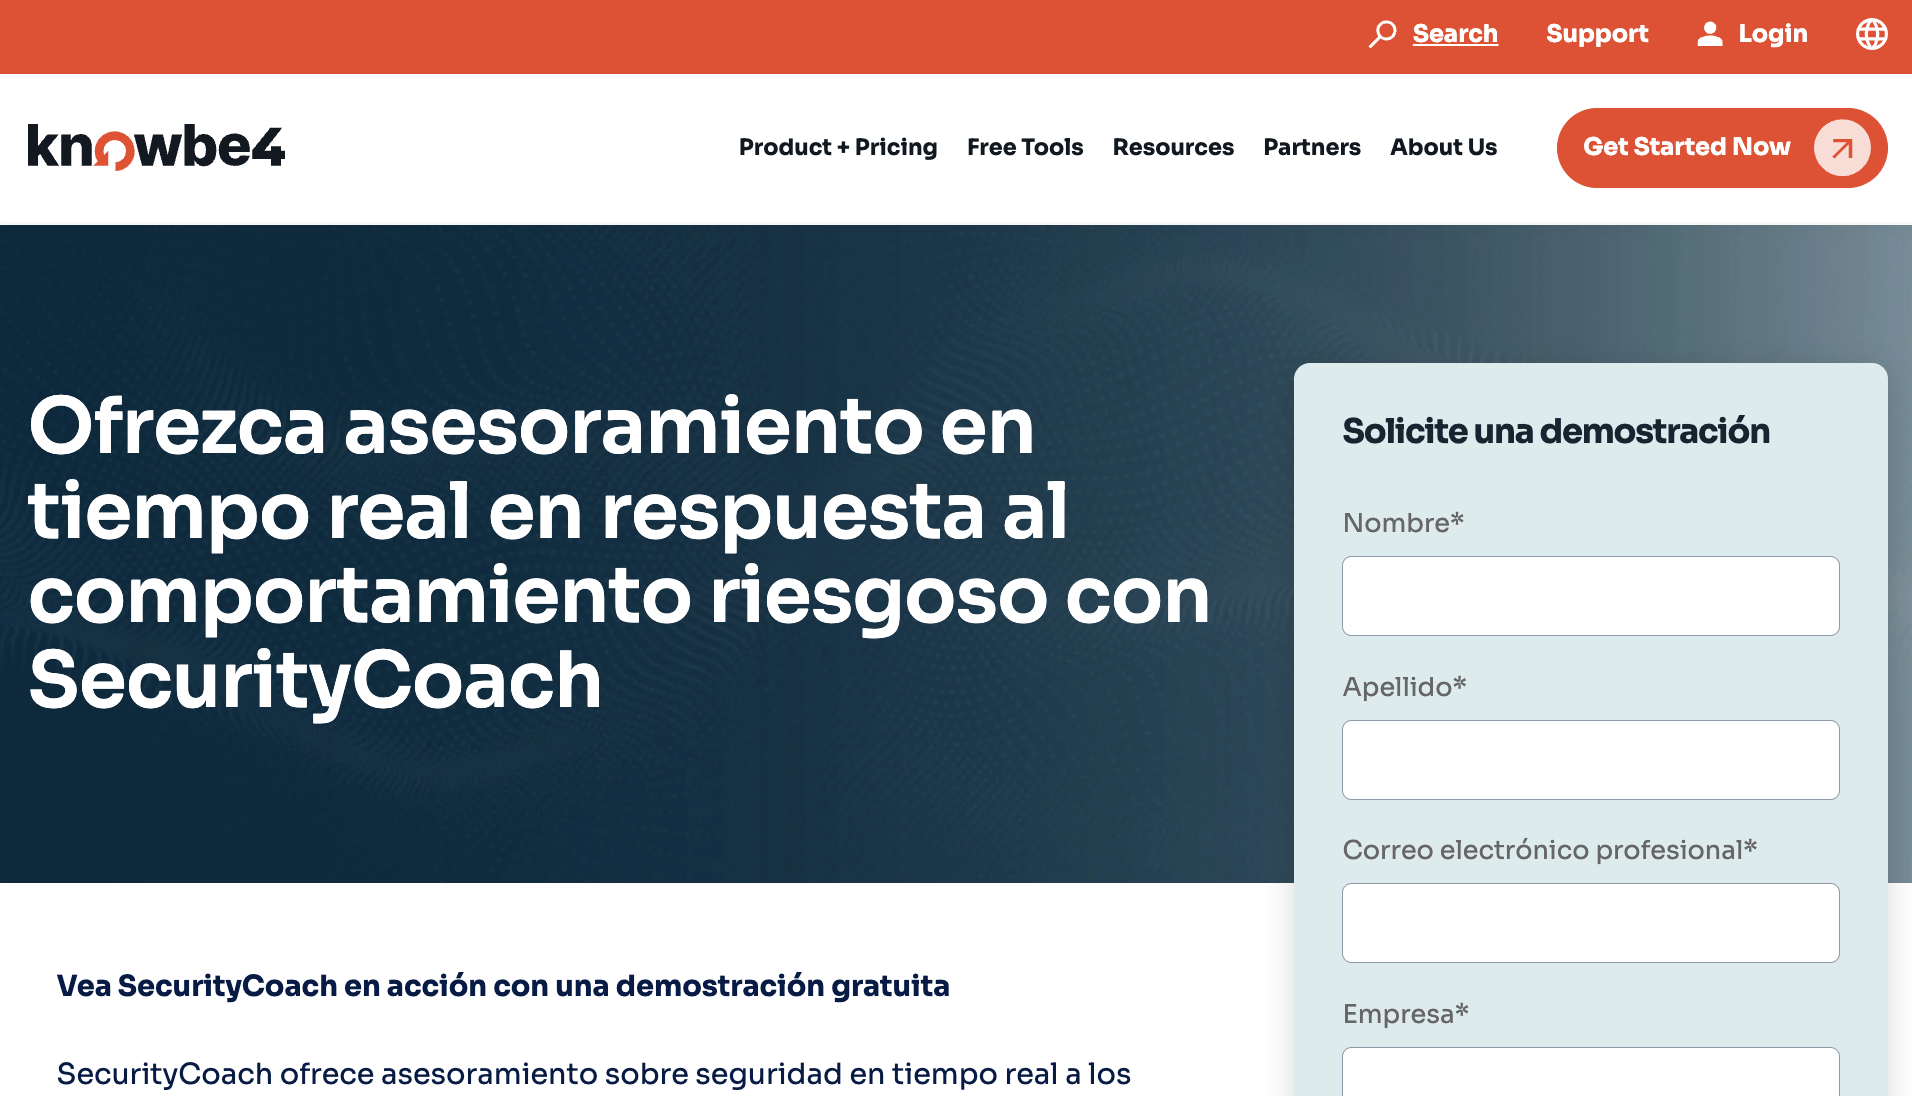Open the Resources menu
This screenshot has width=1912, height=1096.
click(1173, 147)
